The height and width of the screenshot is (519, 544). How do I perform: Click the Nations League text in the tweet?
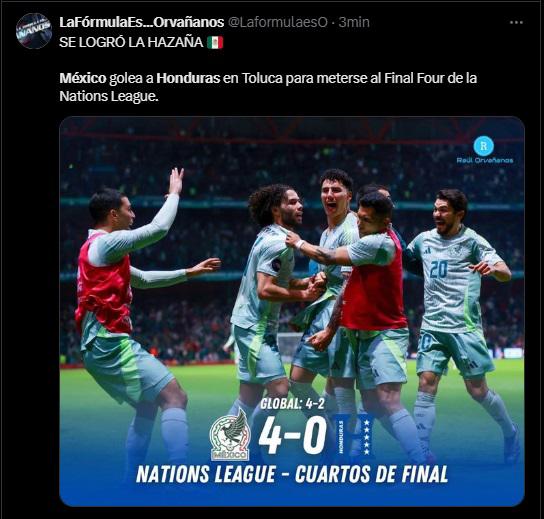coord(109,96)
